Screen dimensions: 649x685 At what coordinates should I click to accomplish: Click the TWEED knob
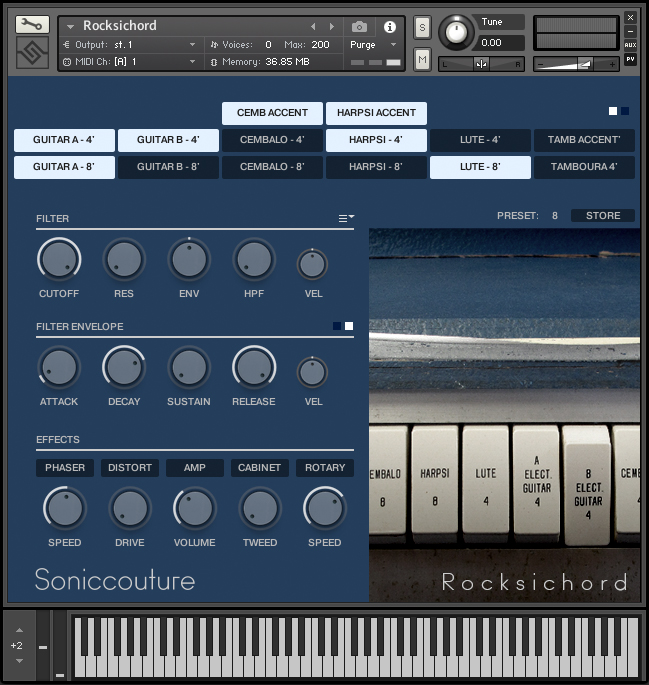[x=260, y=509]
